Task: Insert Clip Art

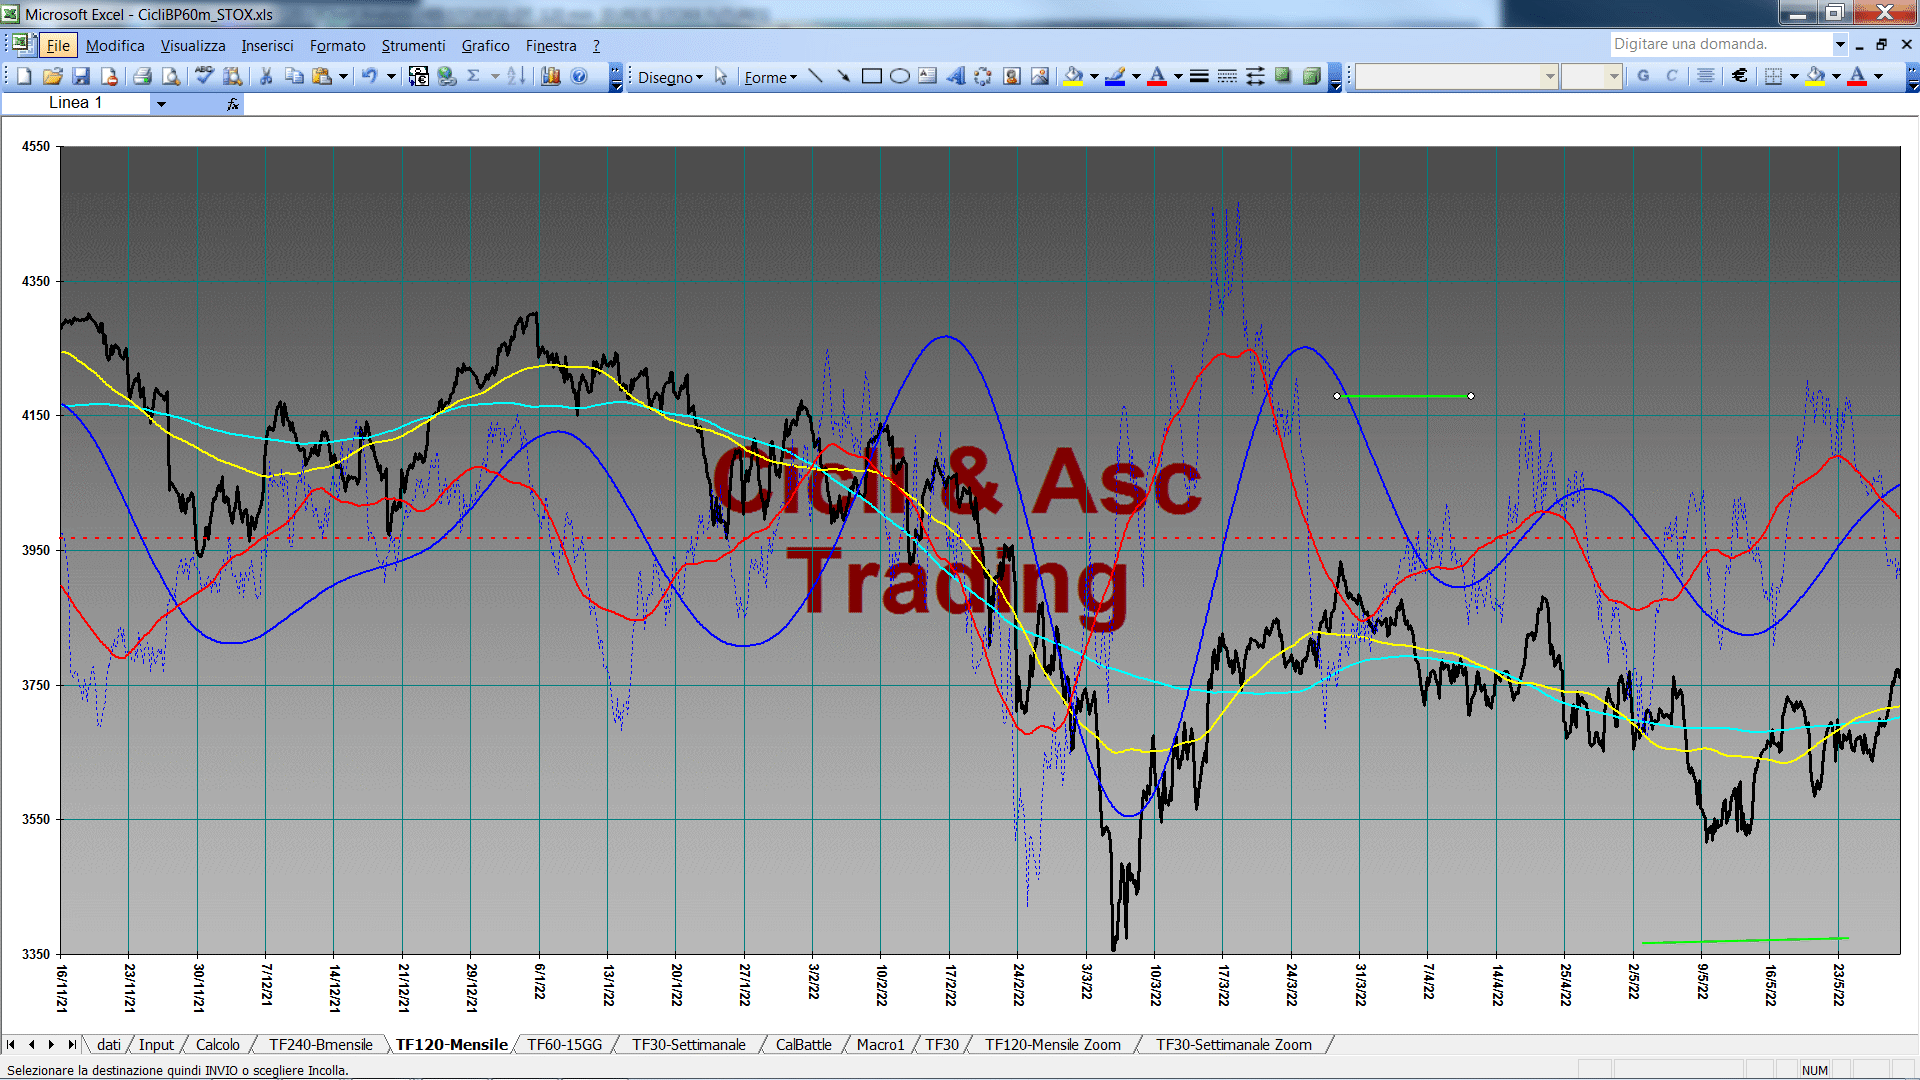Action: (1012, 76)
